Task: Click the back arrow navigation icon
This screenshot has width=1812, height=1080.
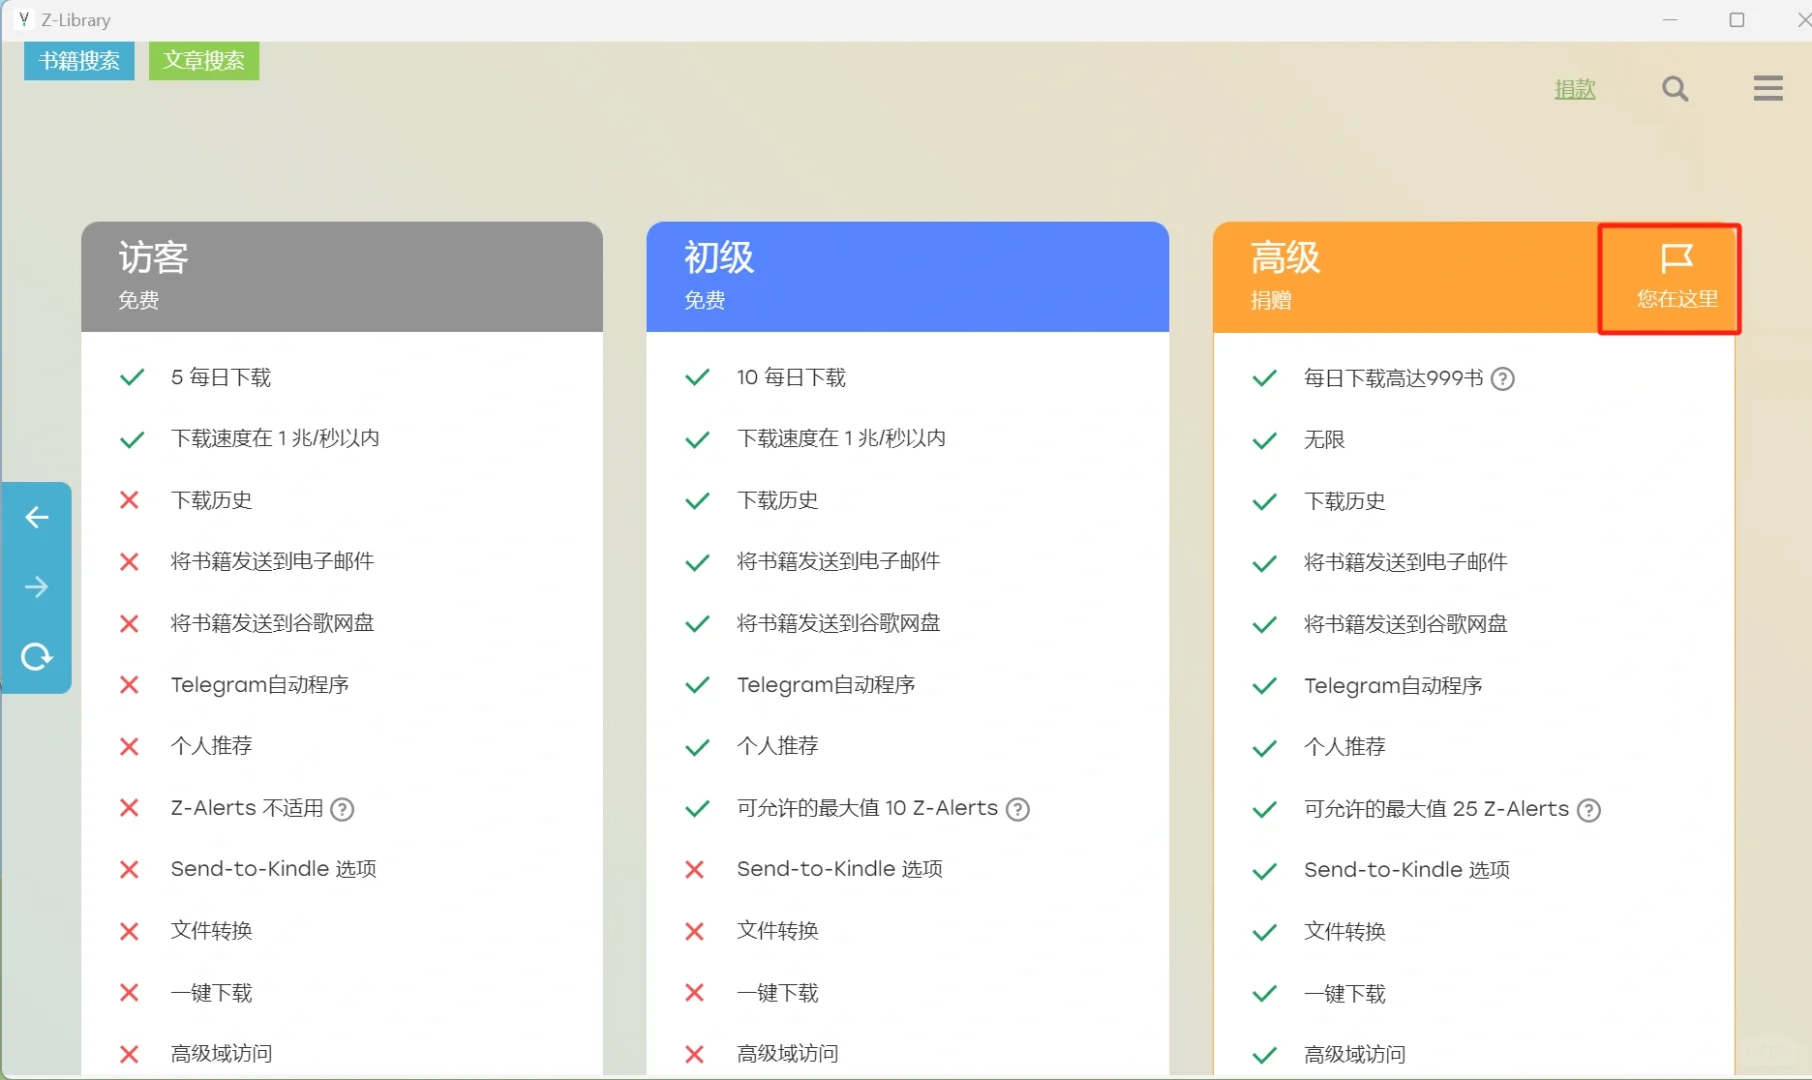Action: 37,517
